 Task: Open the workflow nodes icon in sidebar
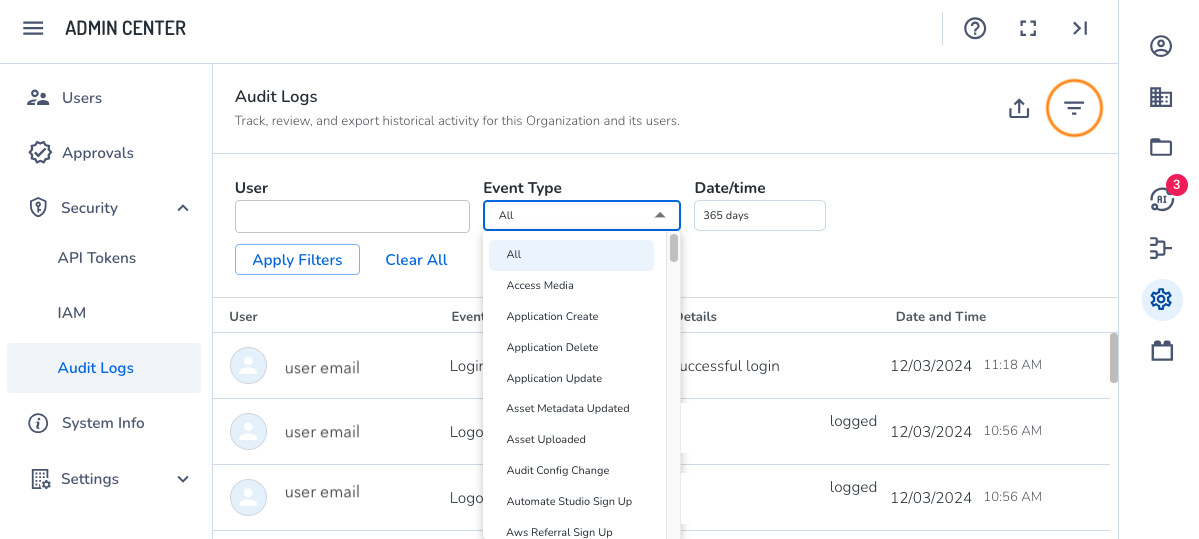tap(1160, 248)
